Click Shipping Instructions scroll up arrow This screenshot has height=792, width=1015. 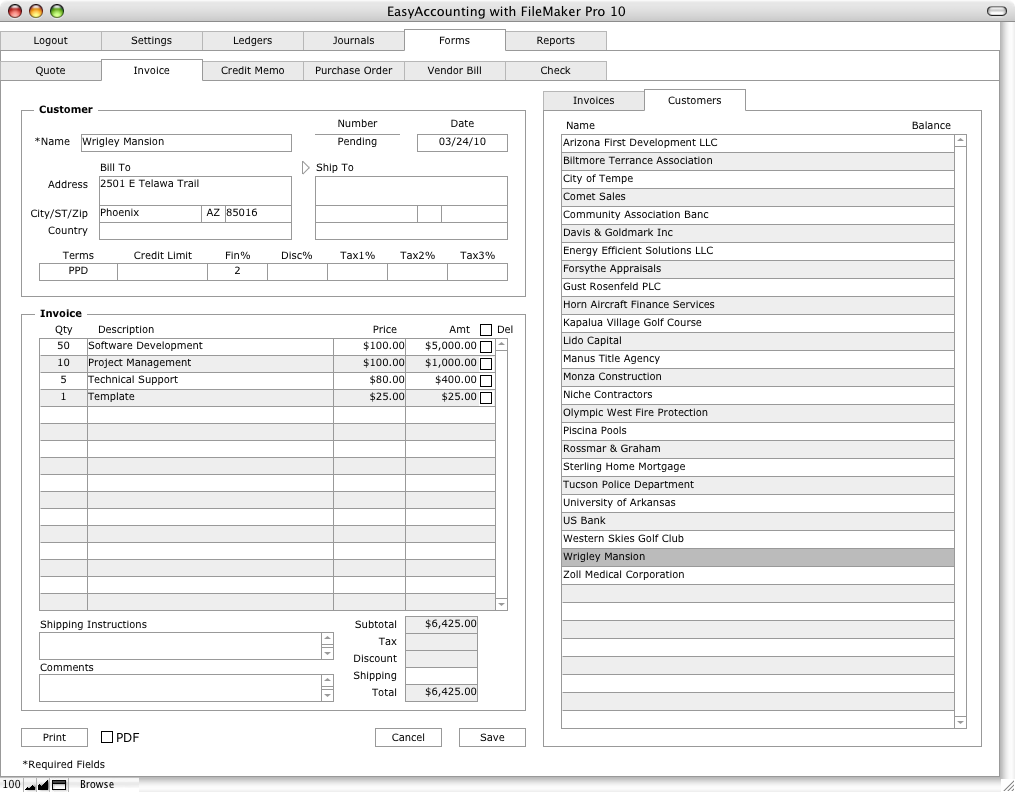(328, 639)
